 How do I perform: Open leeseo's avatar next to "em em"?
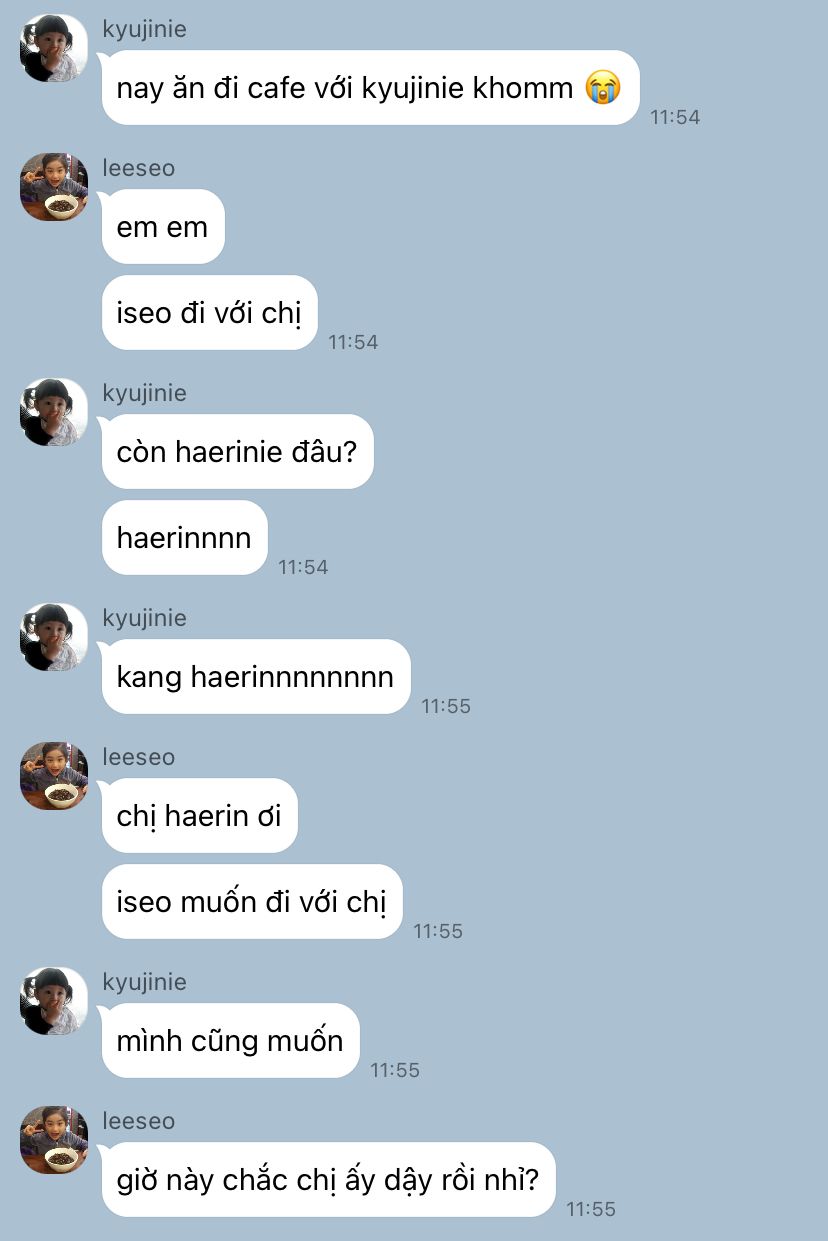click(53, 187)
